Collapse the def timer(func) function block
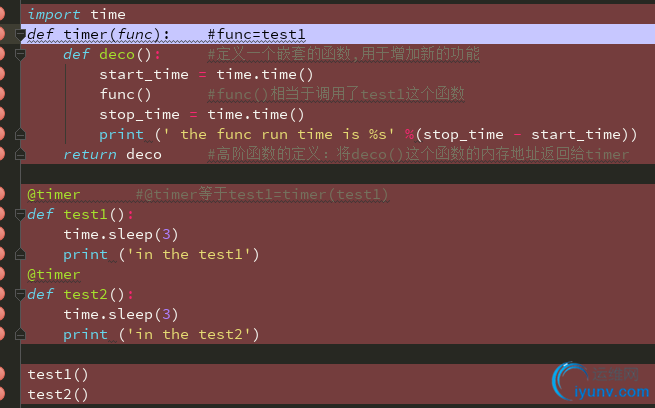 [20, 34]
